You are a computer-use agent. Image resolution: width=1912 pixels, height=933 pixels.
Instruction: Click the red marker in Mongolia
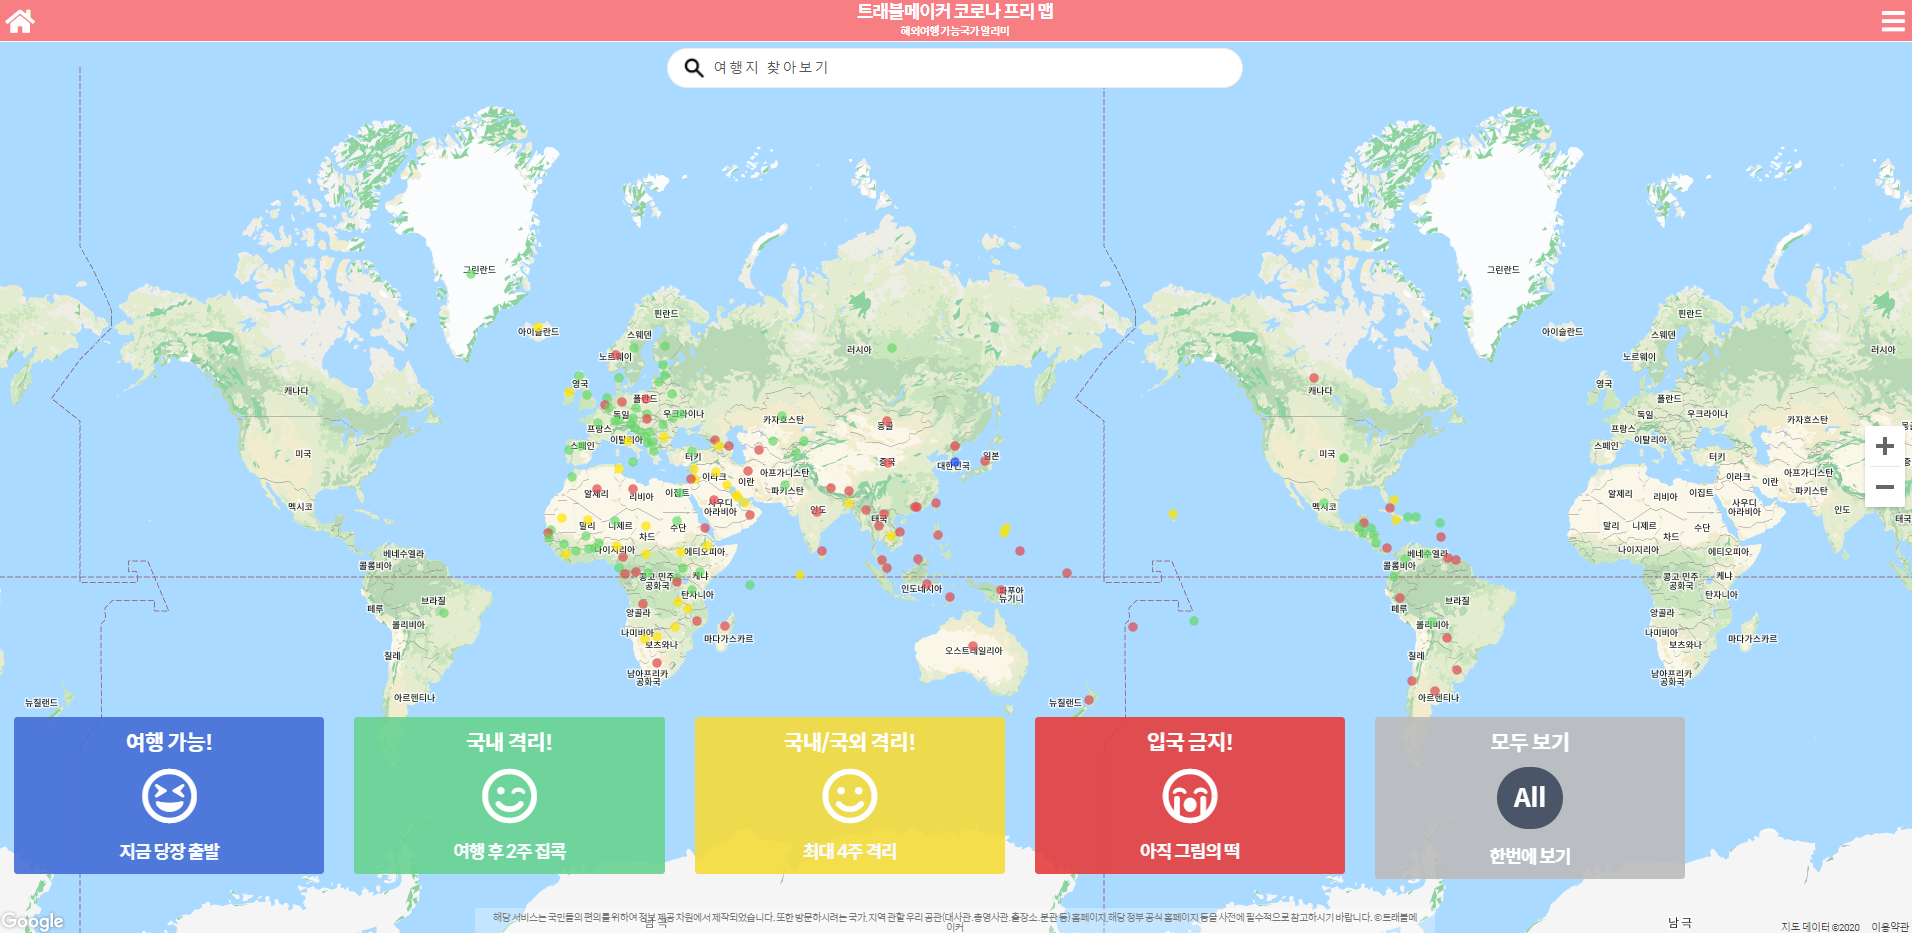(x=886, y=421)
